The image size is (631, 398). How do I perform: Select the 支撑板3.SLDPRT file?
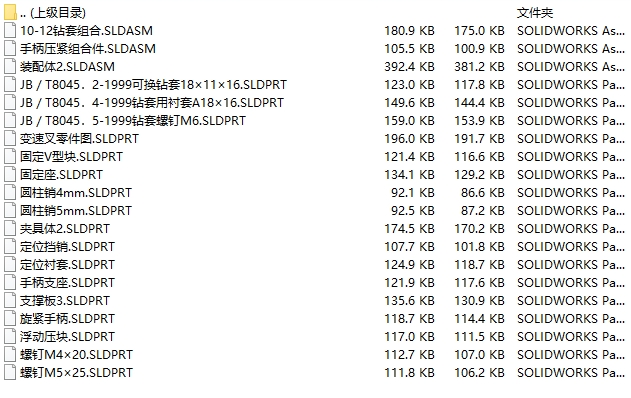point(65,301)
